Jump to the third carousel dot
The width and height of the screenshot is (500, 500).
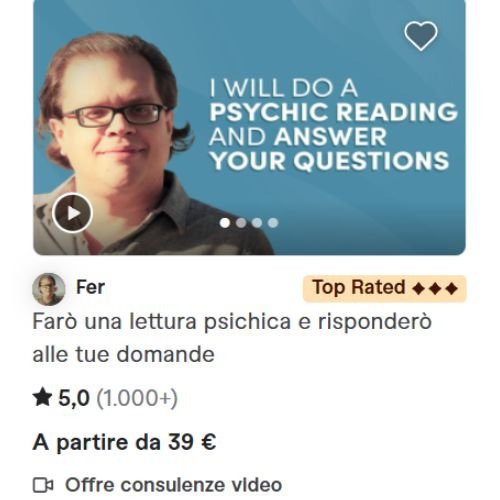click(257, 223)
